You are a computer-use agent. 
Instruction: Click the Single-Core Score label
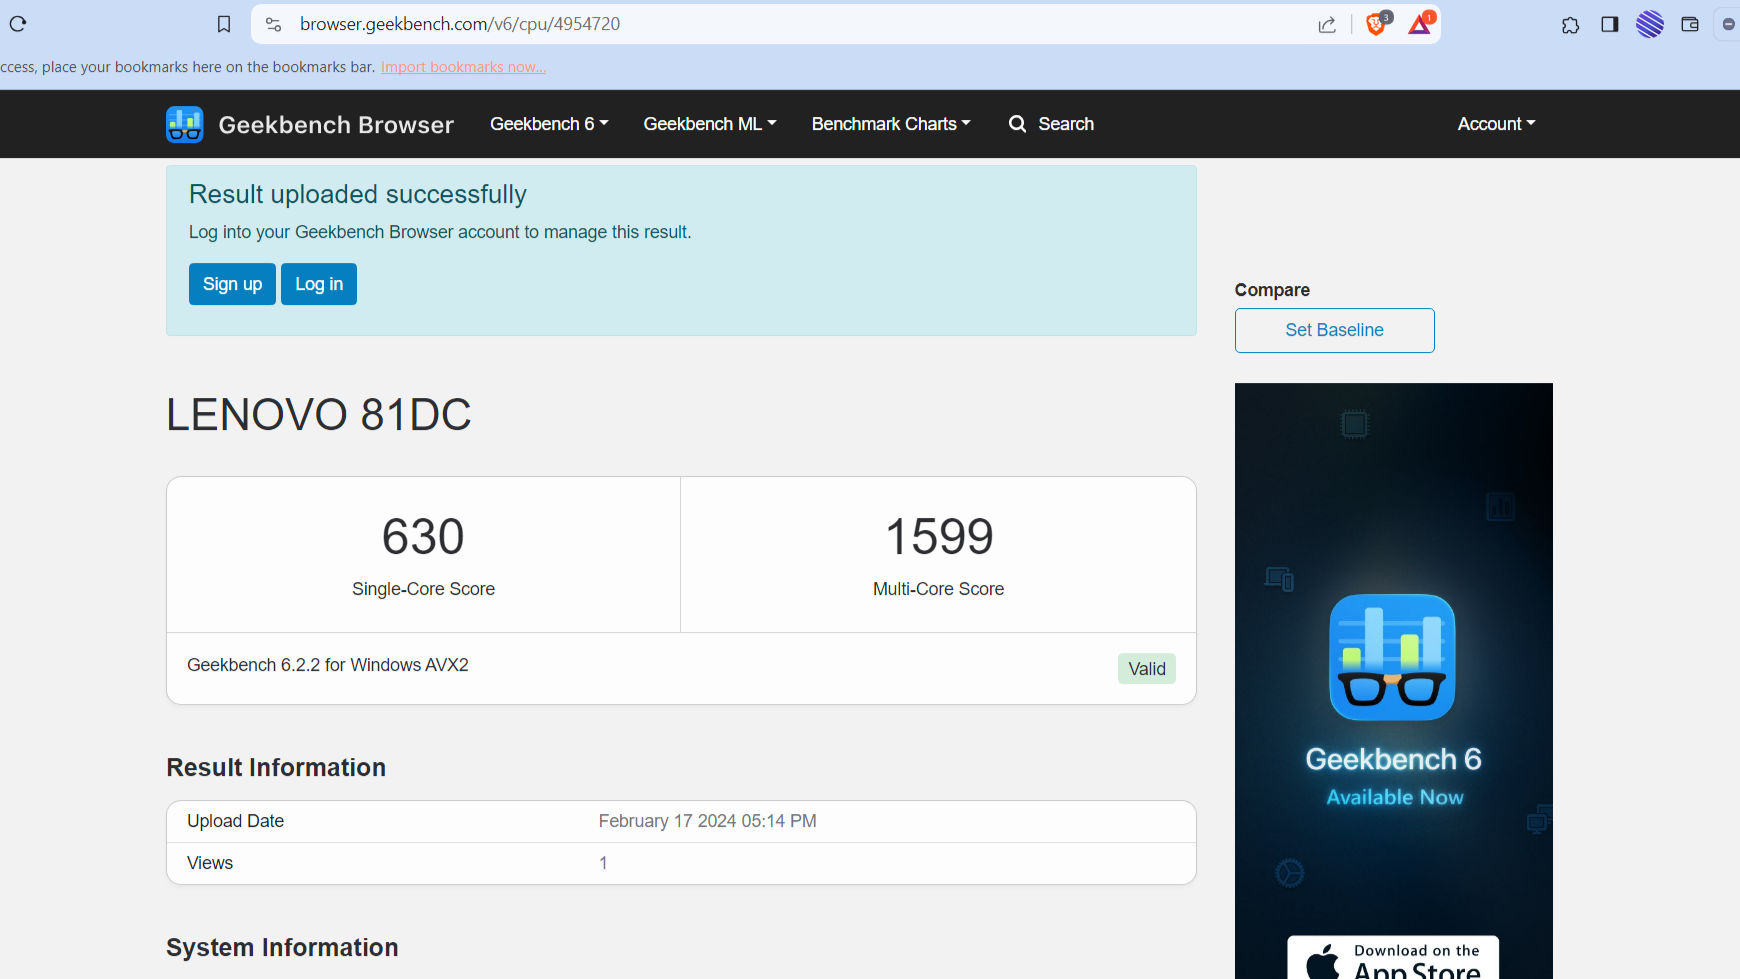(423, 589)
